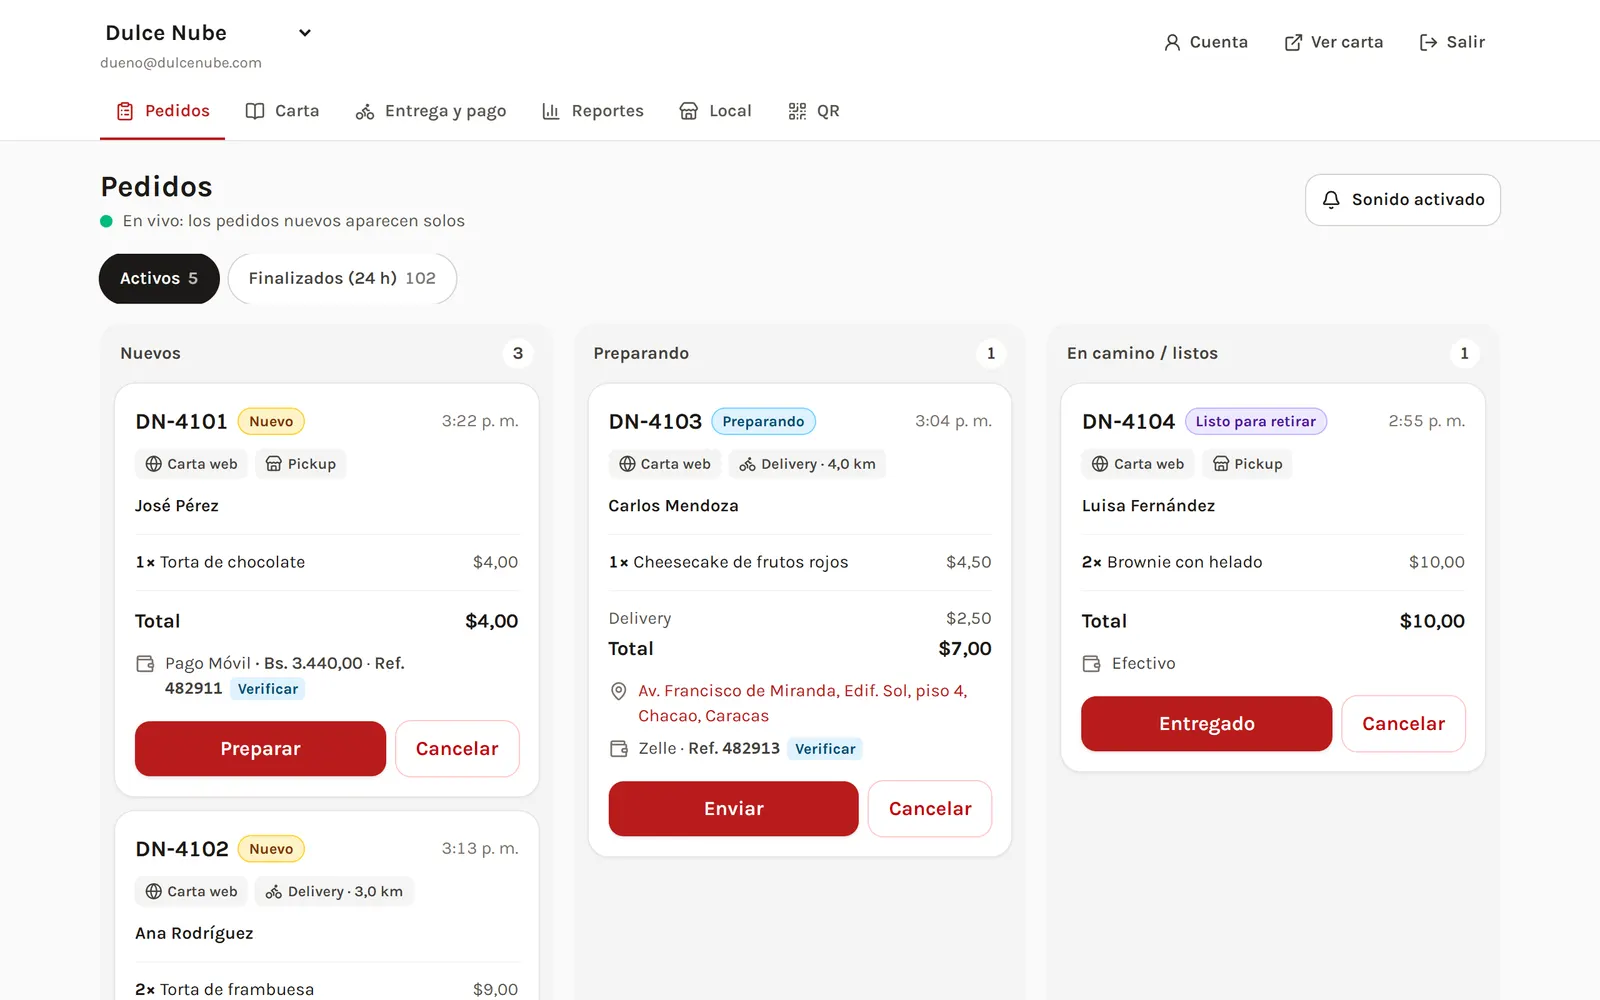The width and height of the screenshot is (1600, 1000).
Task: Click Salir to log out
Action: (x=1452, y=42)
